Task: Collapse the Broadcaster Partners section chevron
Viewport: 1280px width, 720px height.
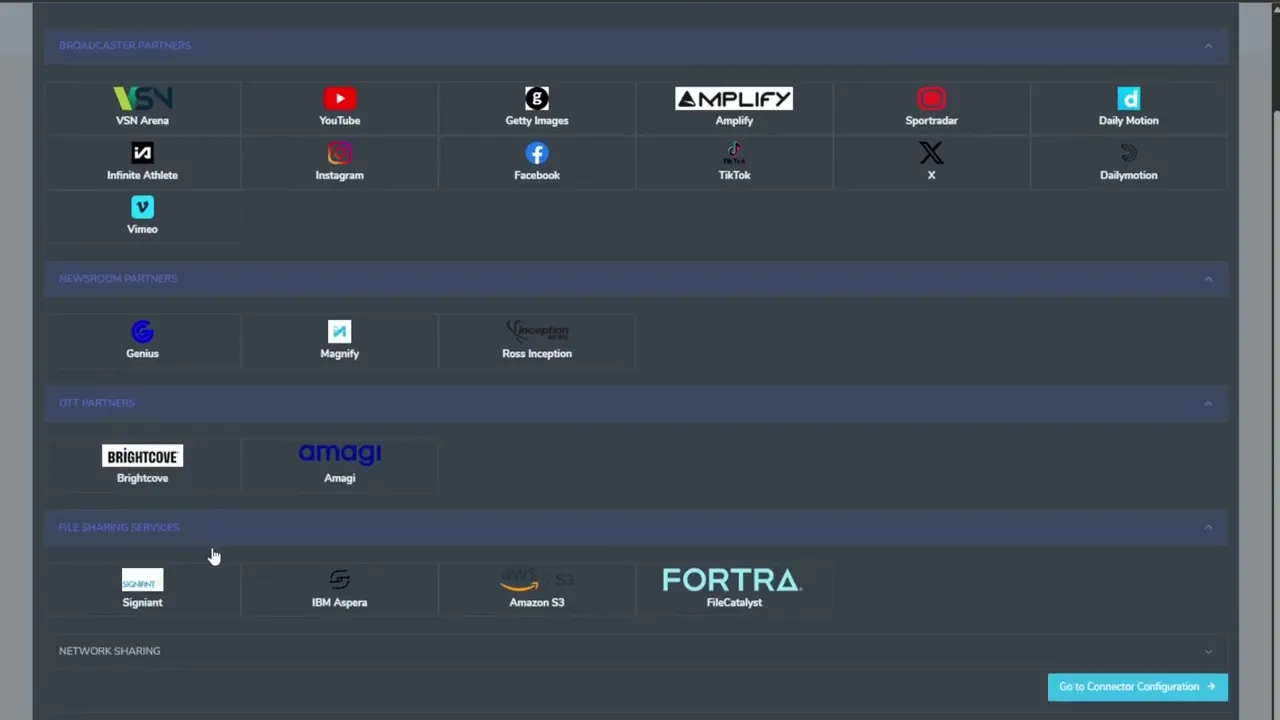Action: [1208, 46]
